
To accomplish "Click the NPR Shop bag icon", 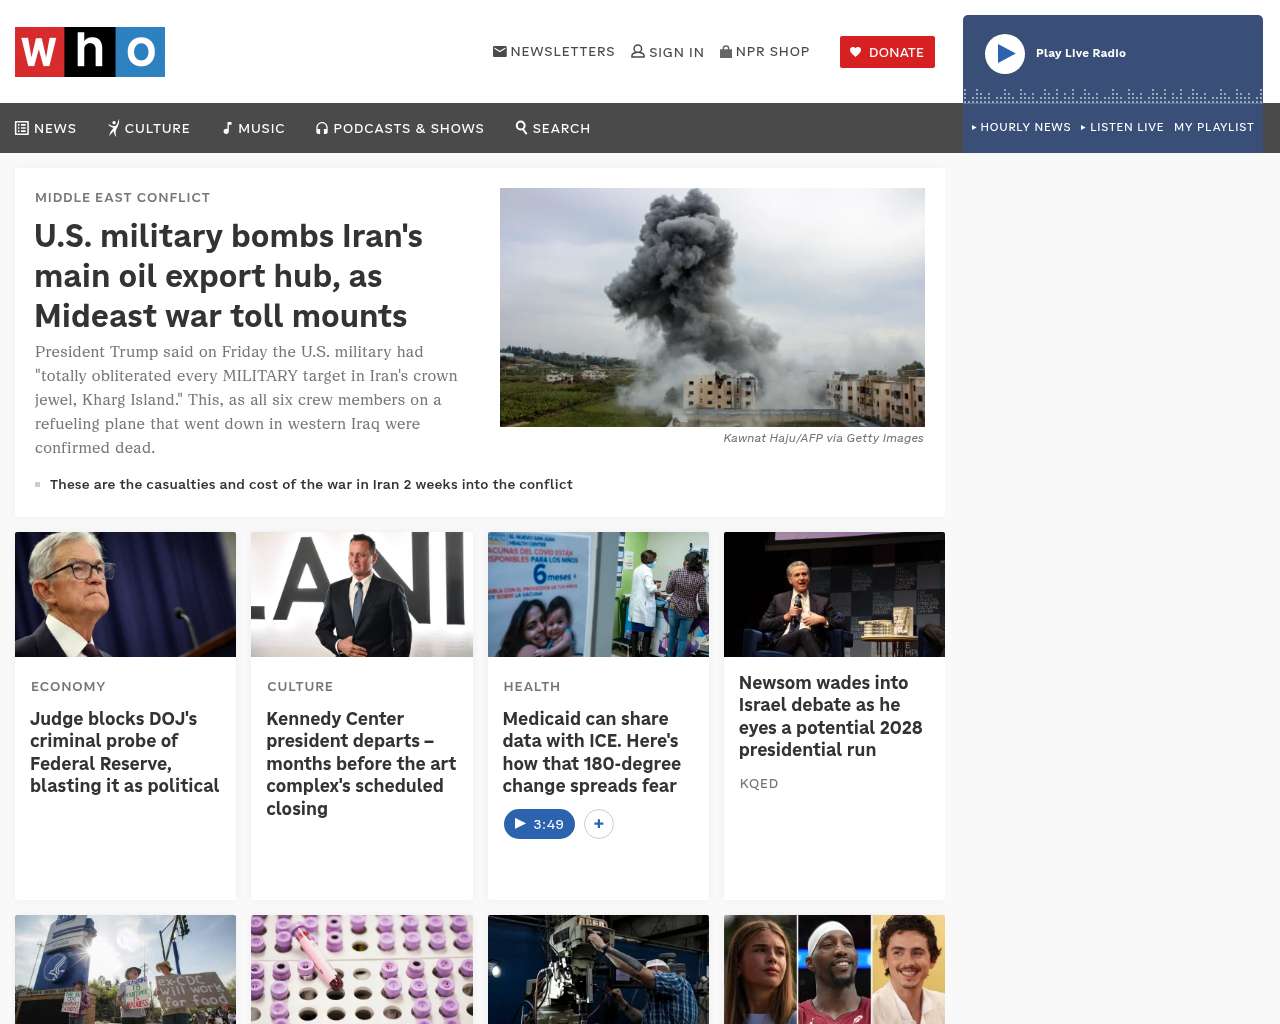I will (x=726, y=51).
